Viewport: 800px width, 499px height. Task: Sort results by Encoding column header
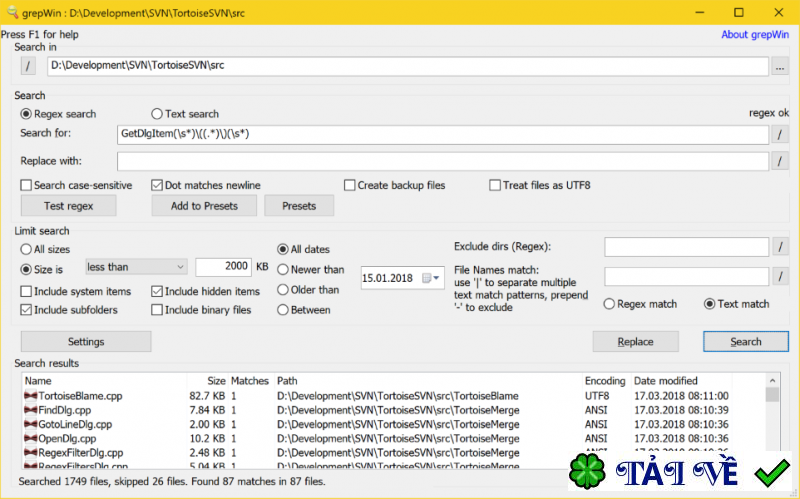click(x=605, y=381)
